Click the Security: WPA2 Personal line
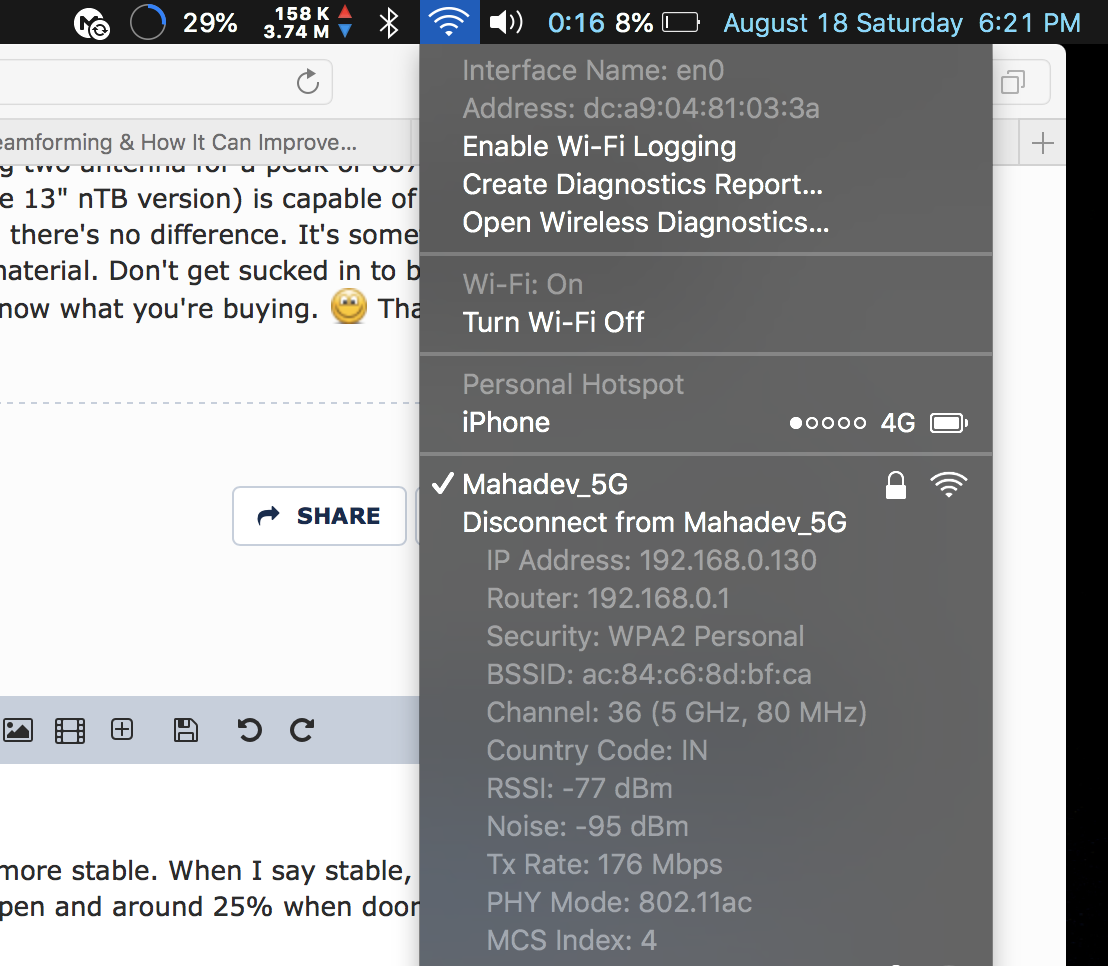1108x966 pixels. click(x=645, y=637)
